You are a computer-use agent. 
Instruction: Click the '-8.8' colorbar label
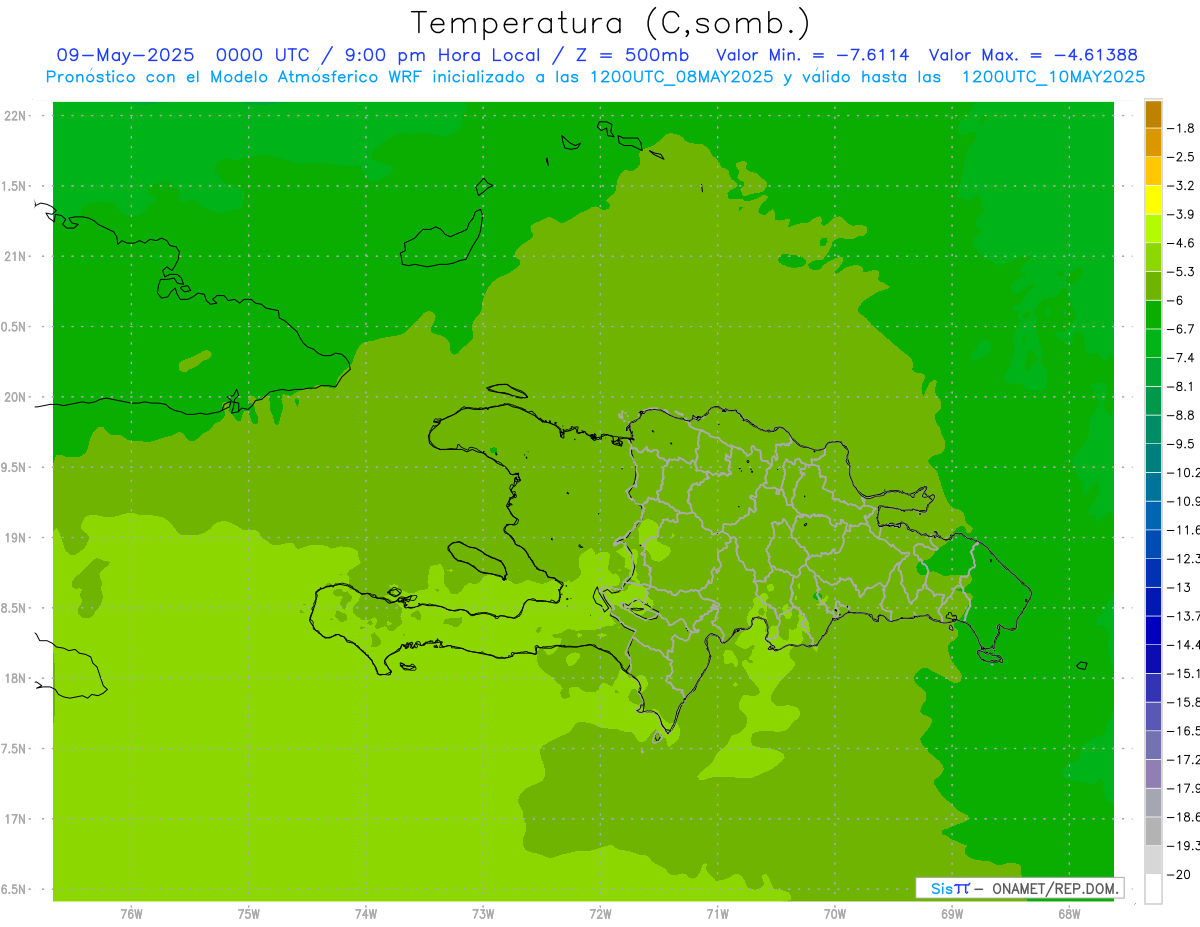click(x=1181, y=415)
